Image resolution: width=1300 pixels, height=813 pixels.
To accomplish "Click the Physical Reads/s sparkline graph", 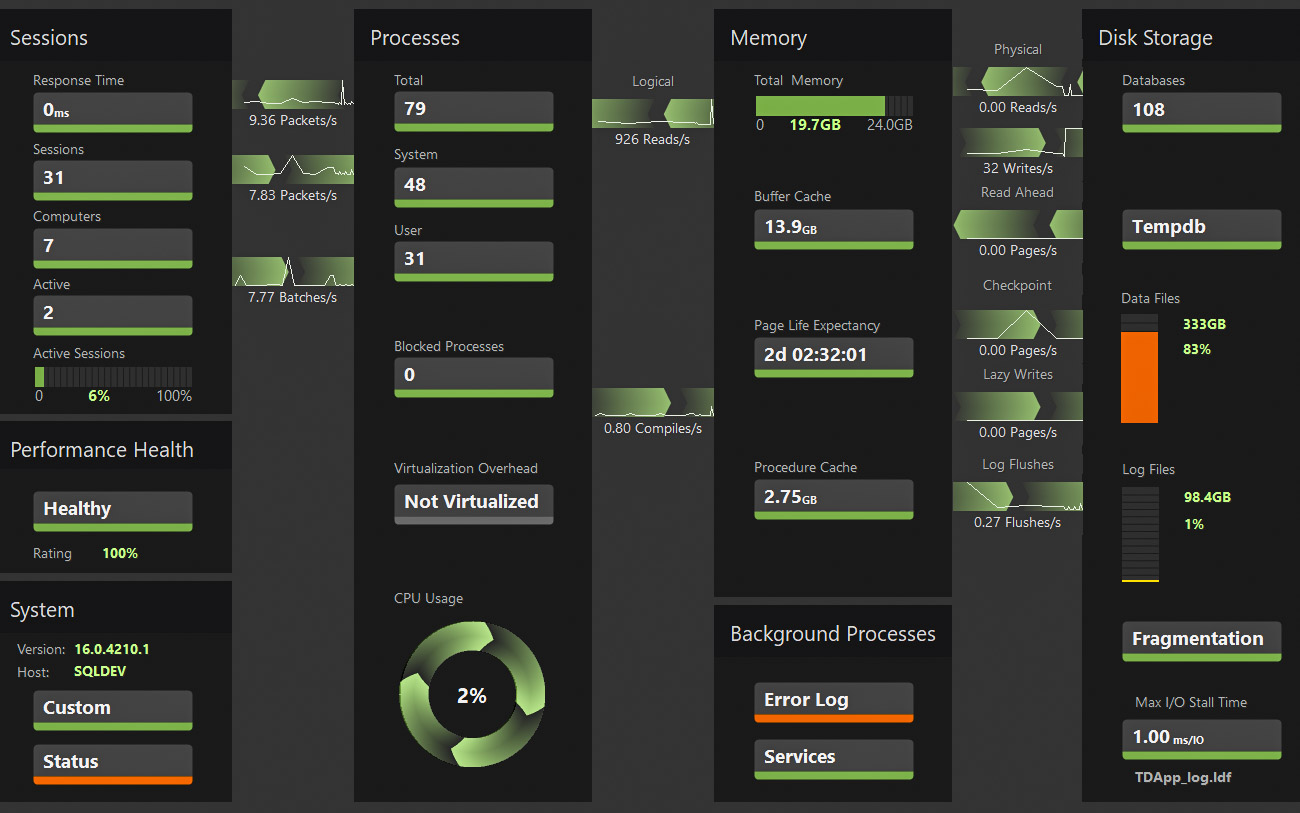I will click(x=1017, y=81).
